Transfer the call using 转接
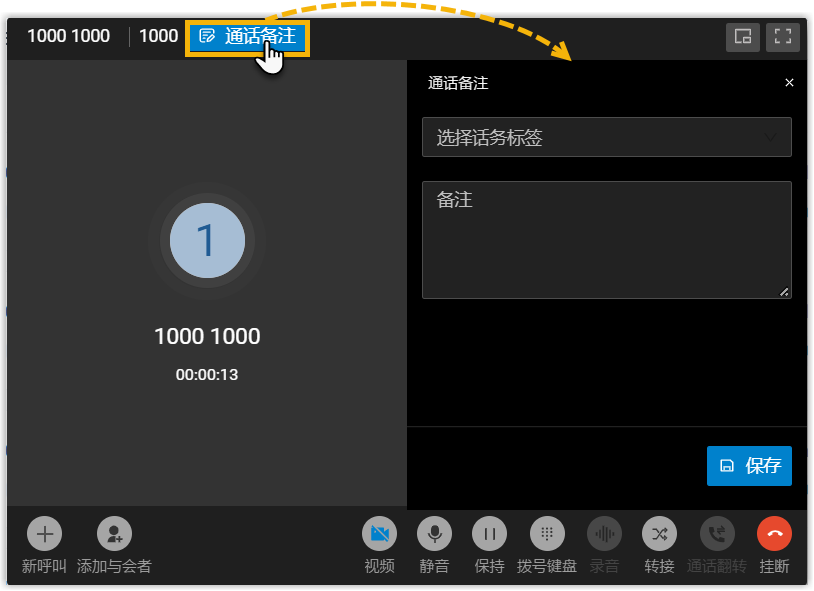This screenshot has height=591, width=814. click(659, 534)
